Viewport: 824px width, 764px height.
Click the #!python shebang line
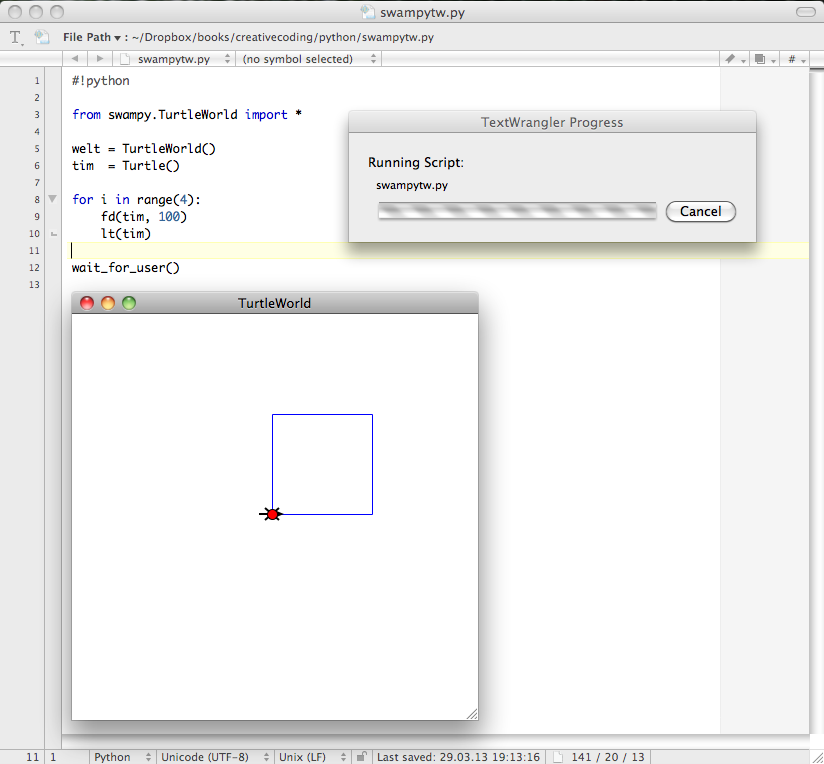(100, 80)
